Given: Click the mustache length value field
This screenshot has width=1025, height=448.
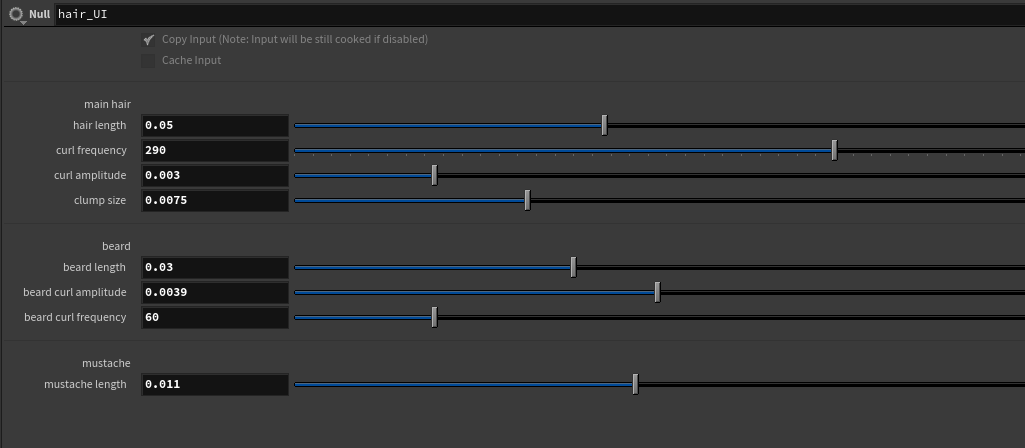Looking at the screenshot, I should click(x=215, y=385).
